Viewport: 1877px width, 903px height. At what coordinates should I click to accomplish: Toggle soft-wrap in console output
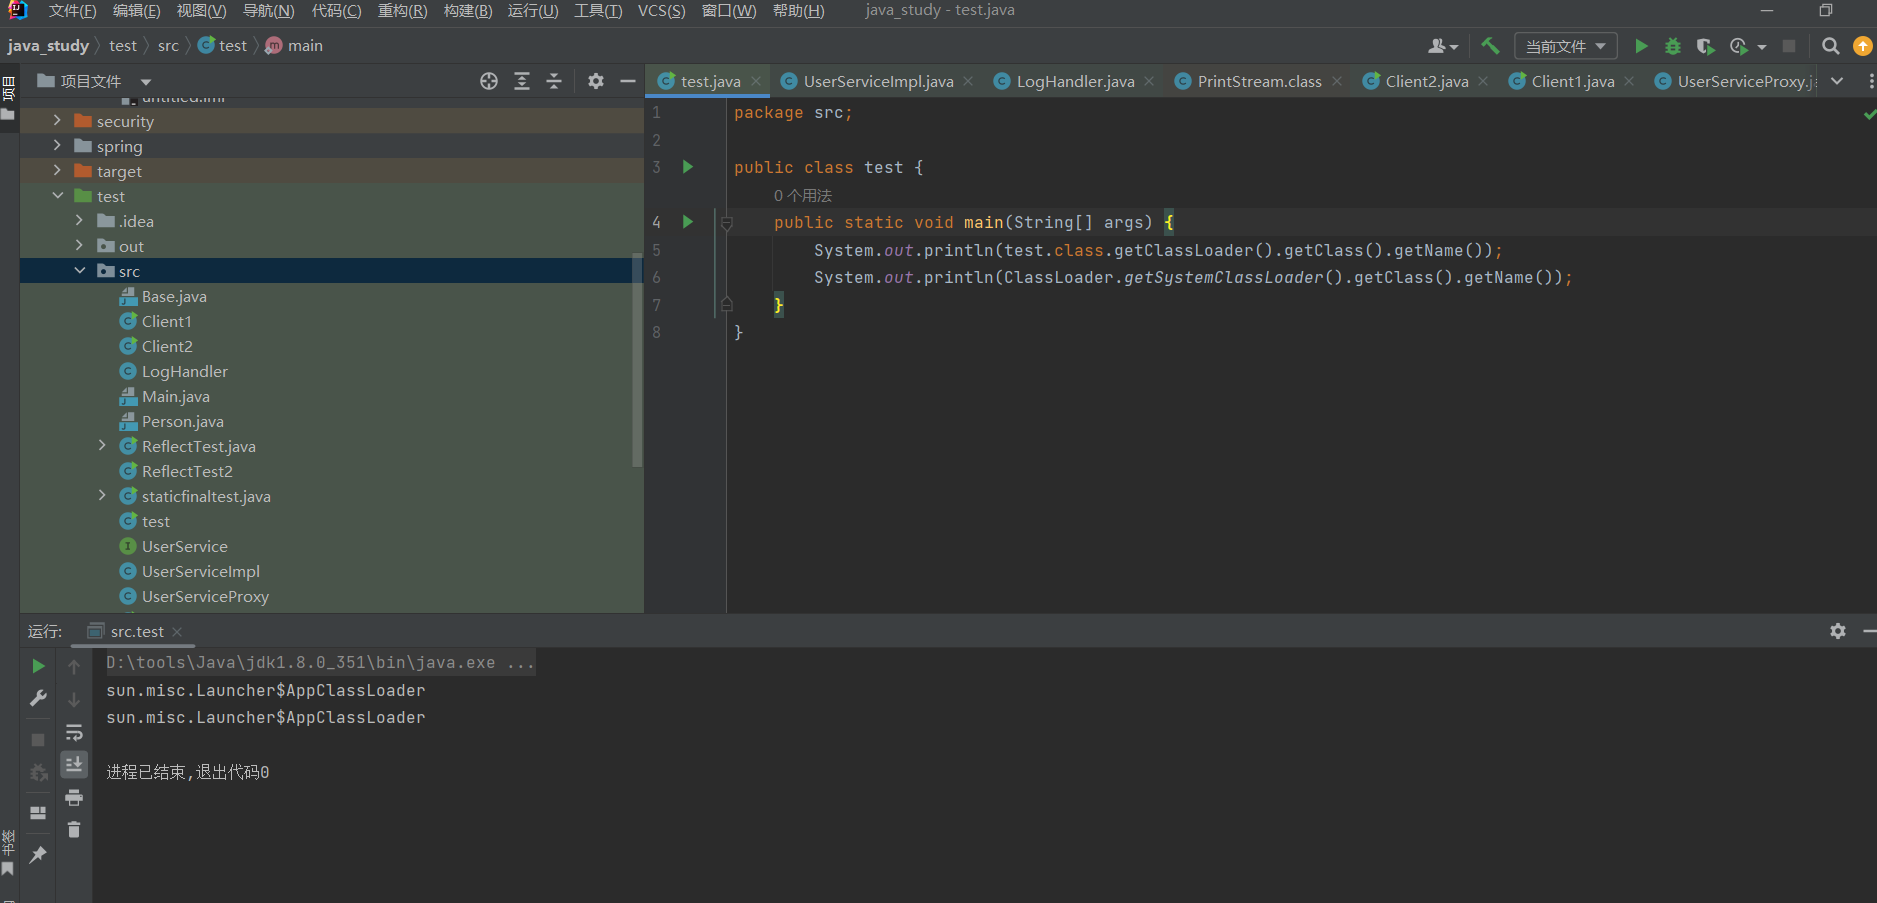tap(74, 732)
